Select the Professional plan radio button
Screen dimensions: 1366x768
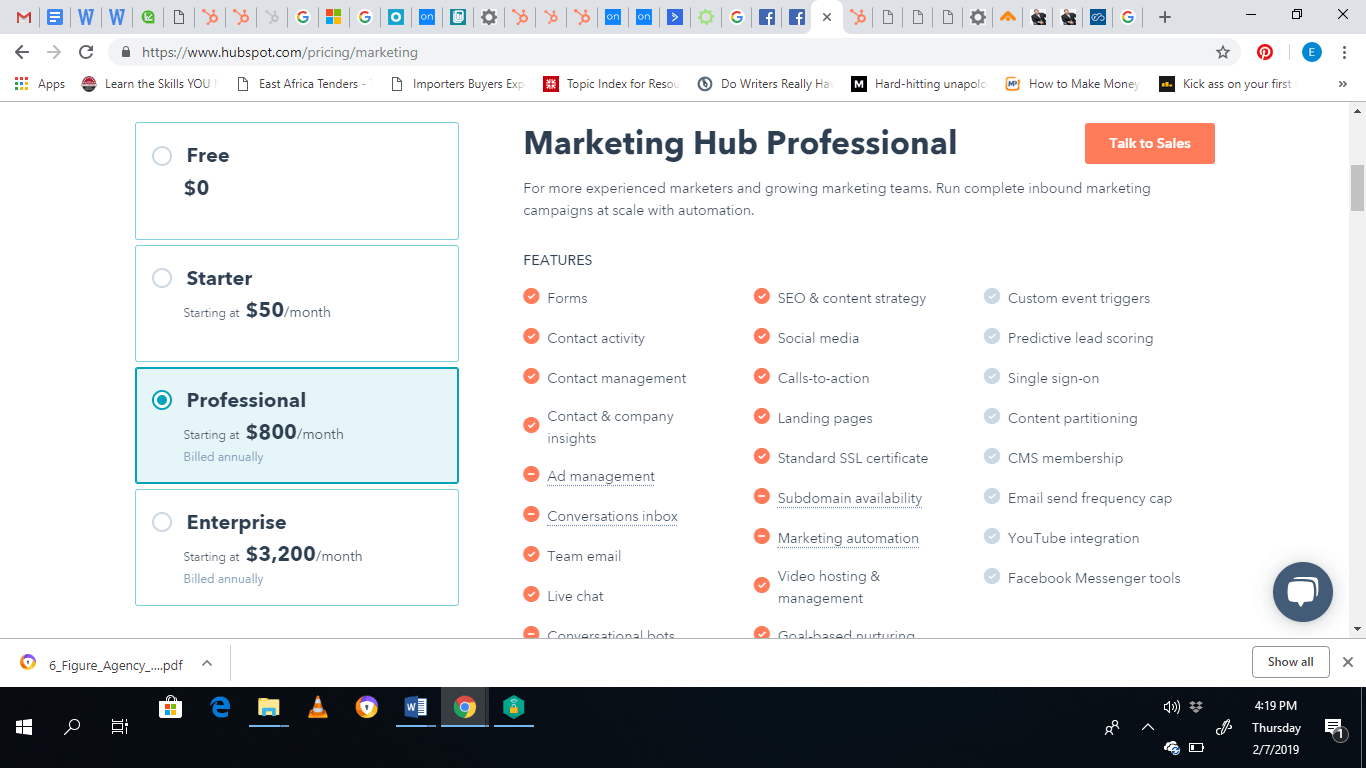tap(162, 400)
